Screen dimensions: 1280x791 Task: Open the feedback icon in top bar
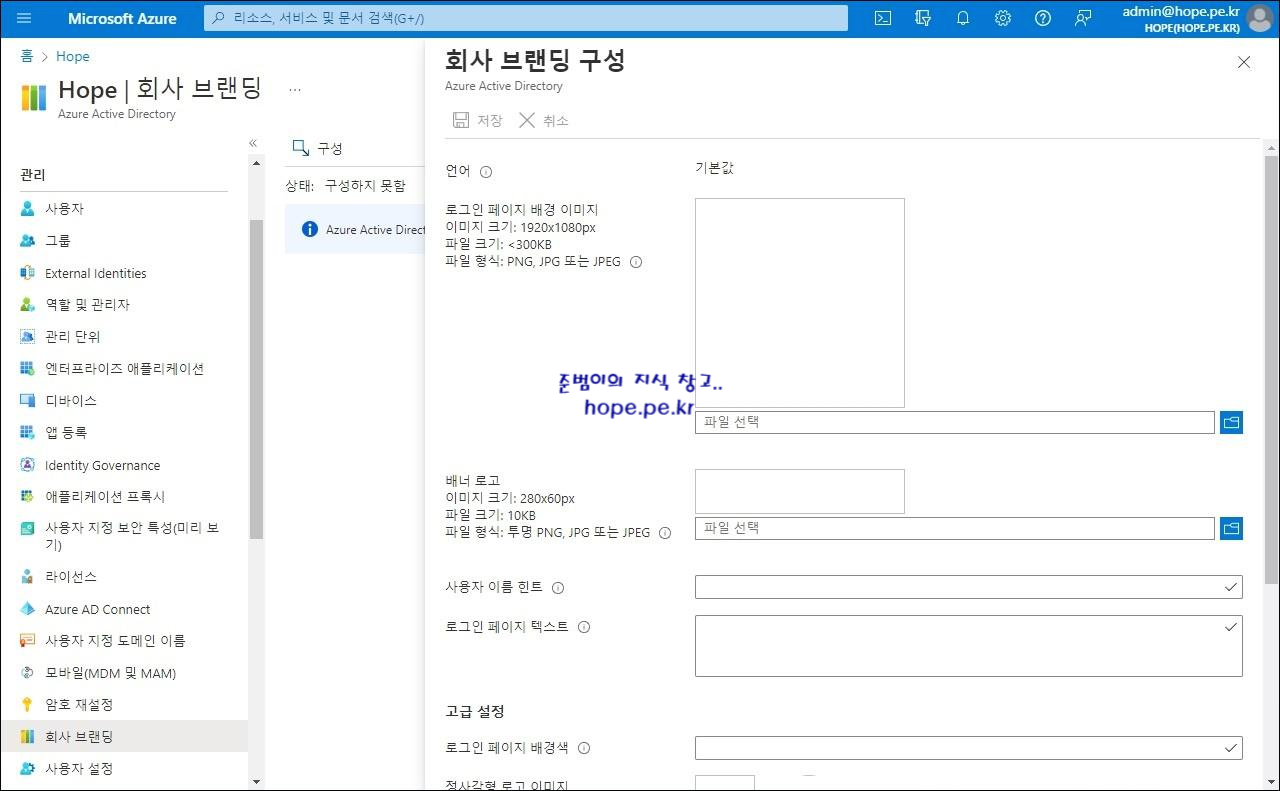click(1083, 18)
